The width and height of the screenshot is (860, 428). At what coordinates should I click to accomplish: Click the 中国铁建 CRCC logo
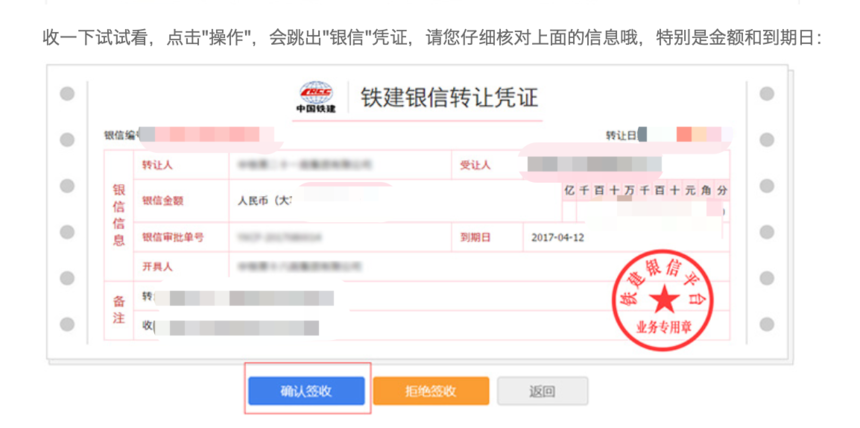317,97
